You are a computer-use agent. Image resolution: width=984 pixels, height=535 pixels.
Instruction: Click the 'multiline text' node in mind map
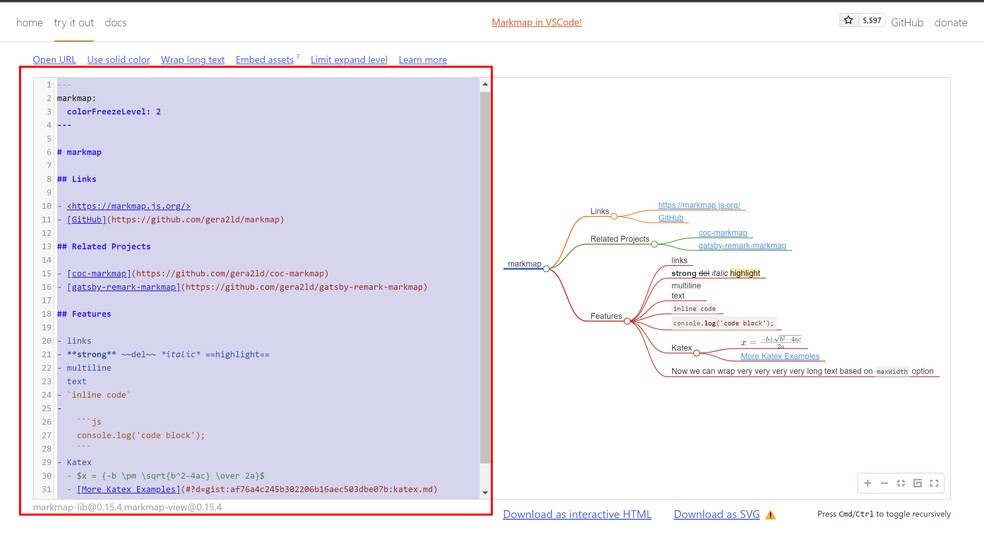coord(686,290)
